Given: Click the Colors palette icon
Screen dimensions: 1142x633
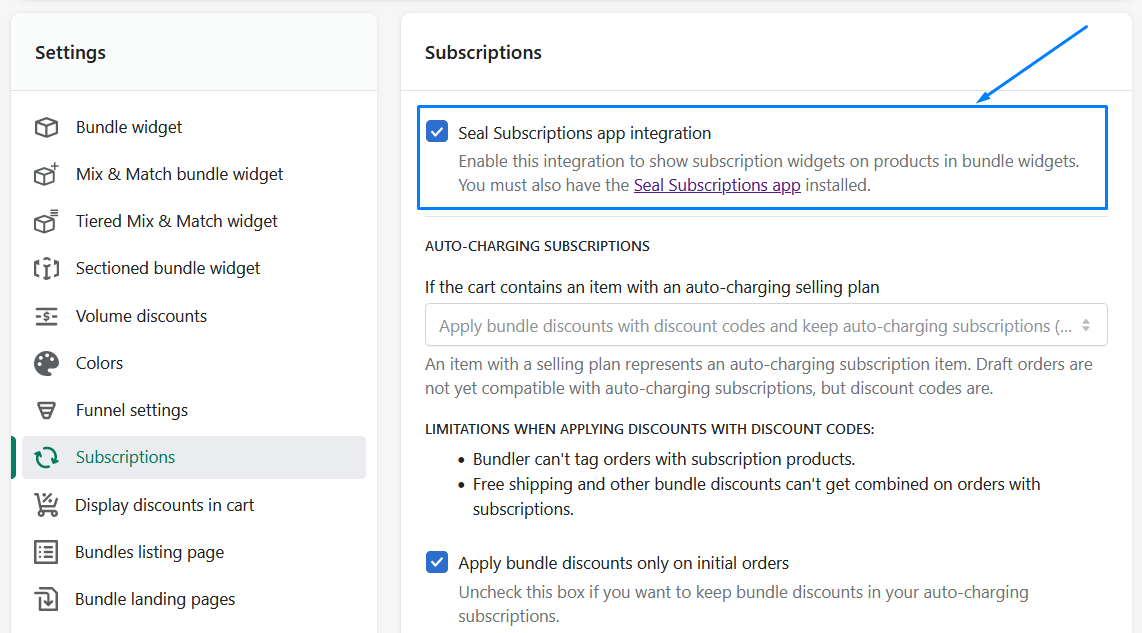Looking at the screenshot, I should [x=46, y=363].
